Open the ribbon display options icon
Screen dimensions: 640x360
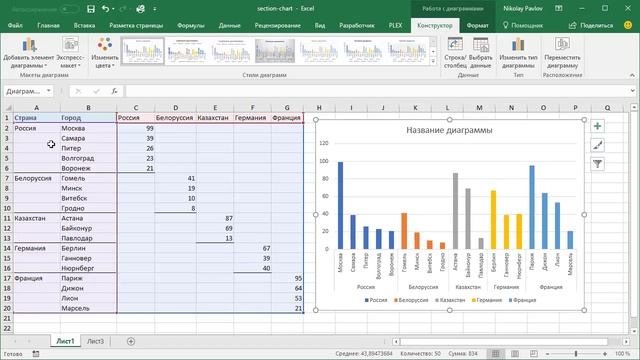(559, 9)
